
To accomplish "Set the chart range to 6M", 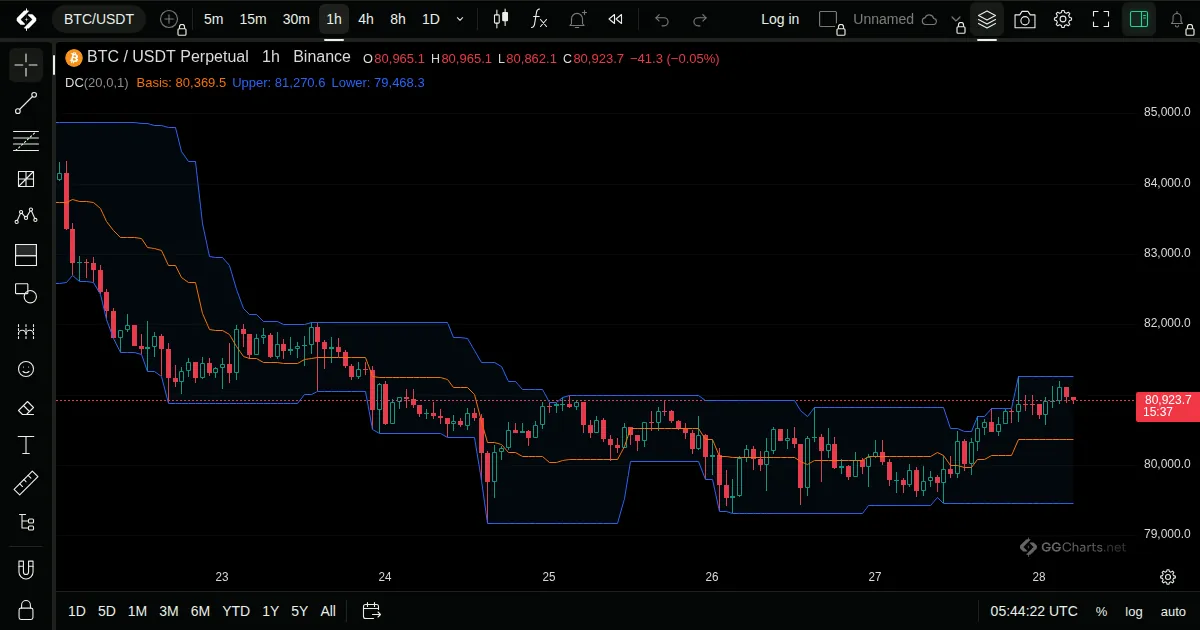I will coord(200,611).
